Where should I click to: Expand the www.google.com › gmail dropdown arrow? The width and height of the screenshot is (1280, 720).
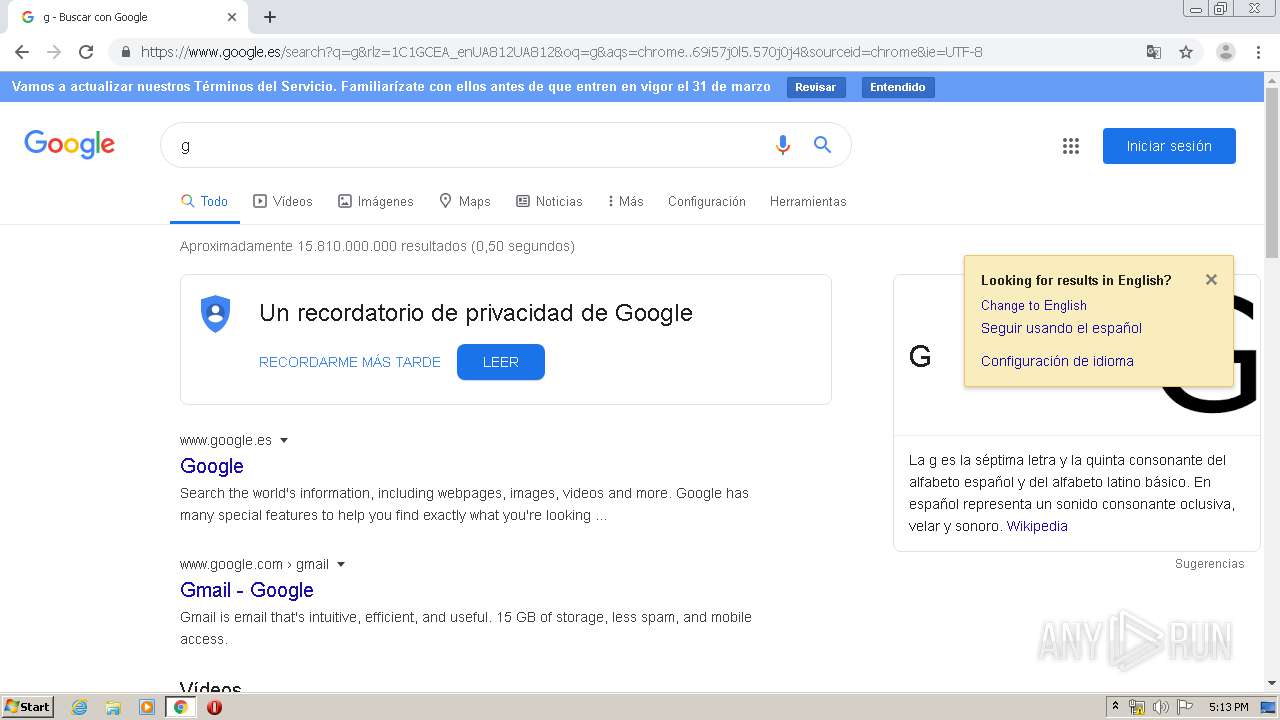(x=341, y=564)
